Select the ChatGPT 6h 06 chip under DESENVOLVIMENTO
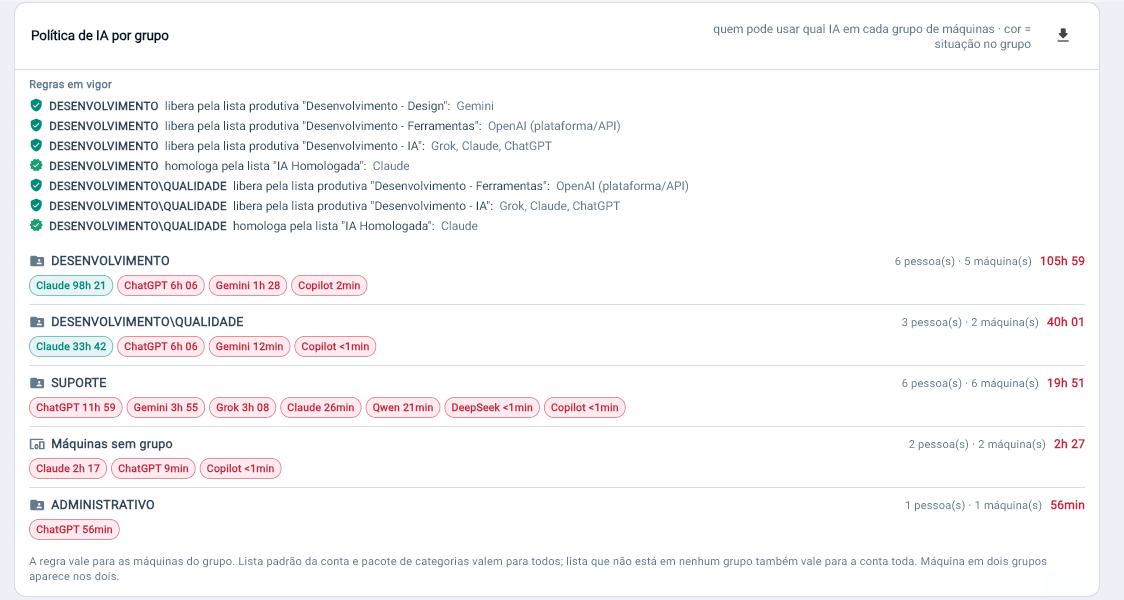1124x600 pixels. click(x=161, y=285)
